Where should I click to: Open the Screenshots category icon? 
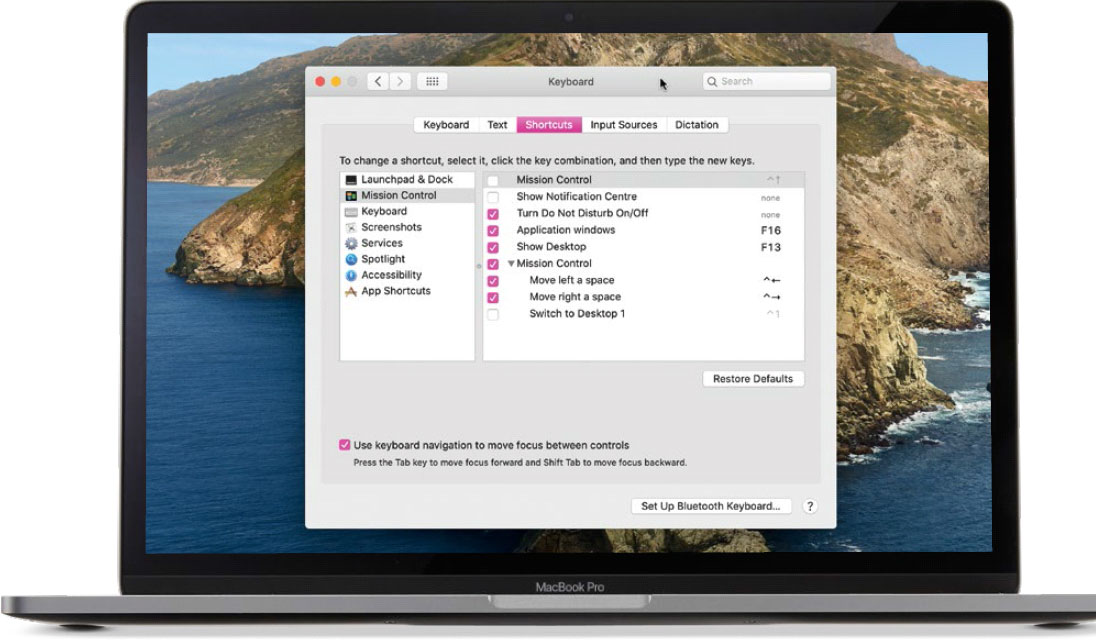click(351, 228)
